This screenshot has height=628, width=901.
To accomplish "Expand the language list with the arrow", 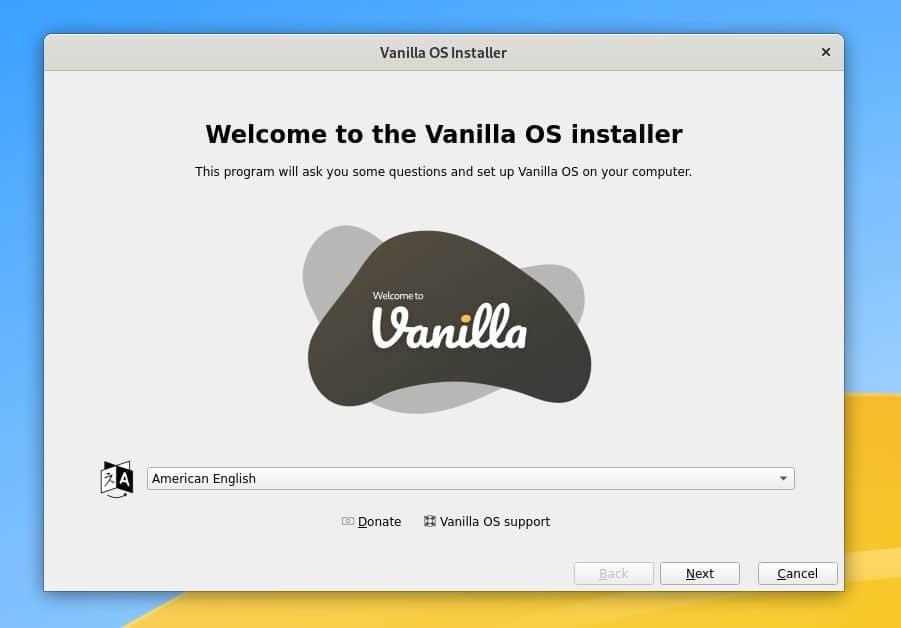I will click(x=783, y=479).
